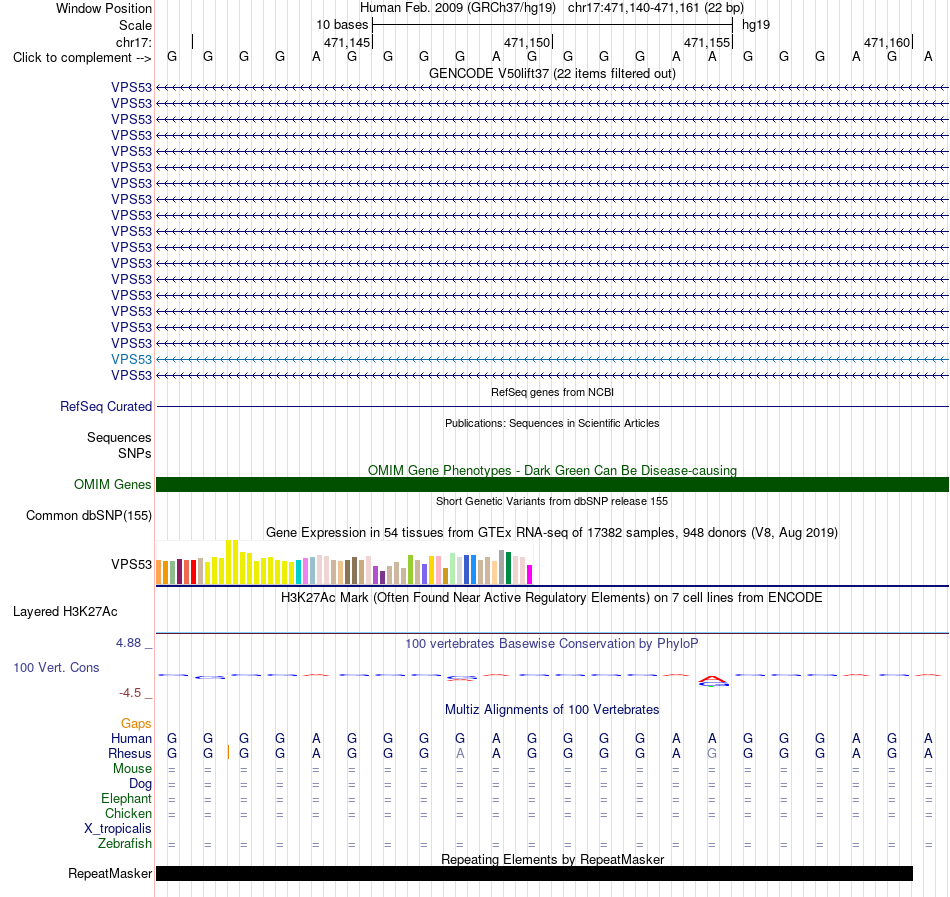Click the magenta final bar of the GTEx chart
Viewport: 950px width, 897px height.
click(x=530, y=574)
